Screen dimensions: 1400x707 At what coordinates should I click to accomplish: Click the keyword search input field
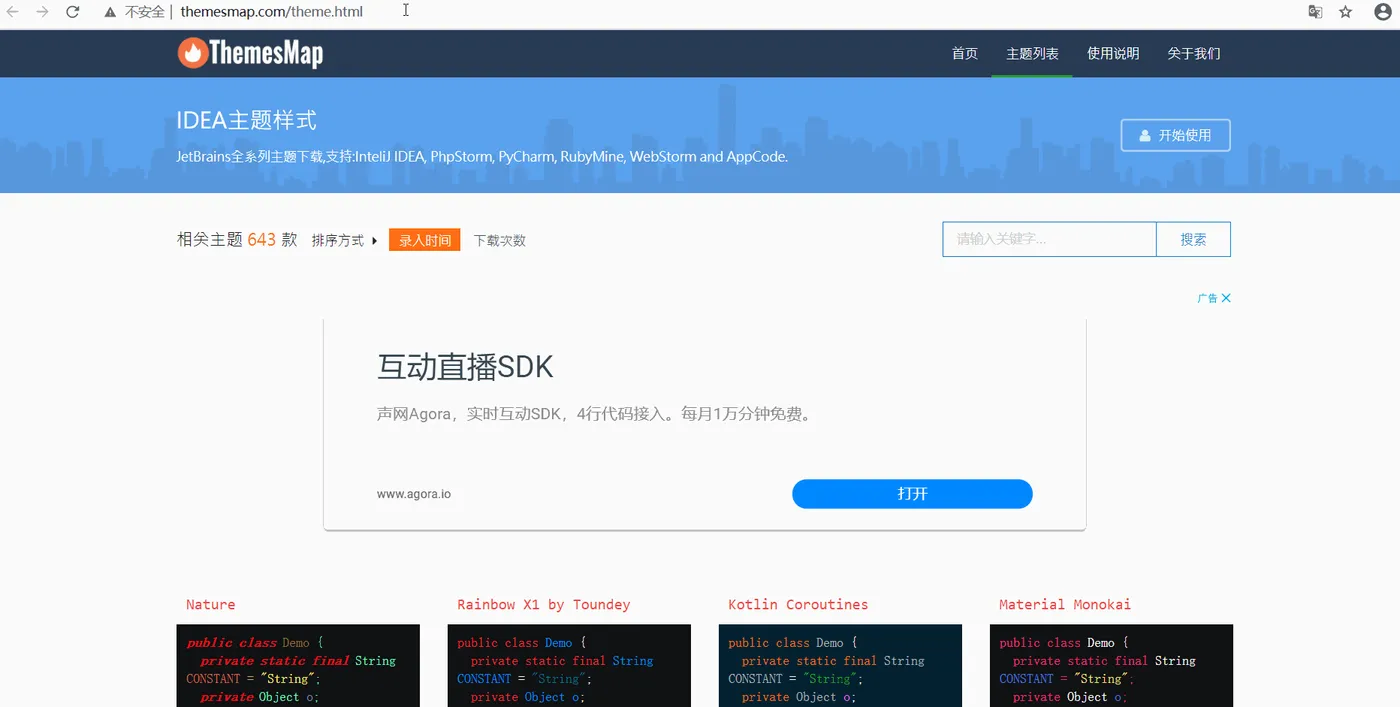pyautogui.click(x=1049, y=239)
